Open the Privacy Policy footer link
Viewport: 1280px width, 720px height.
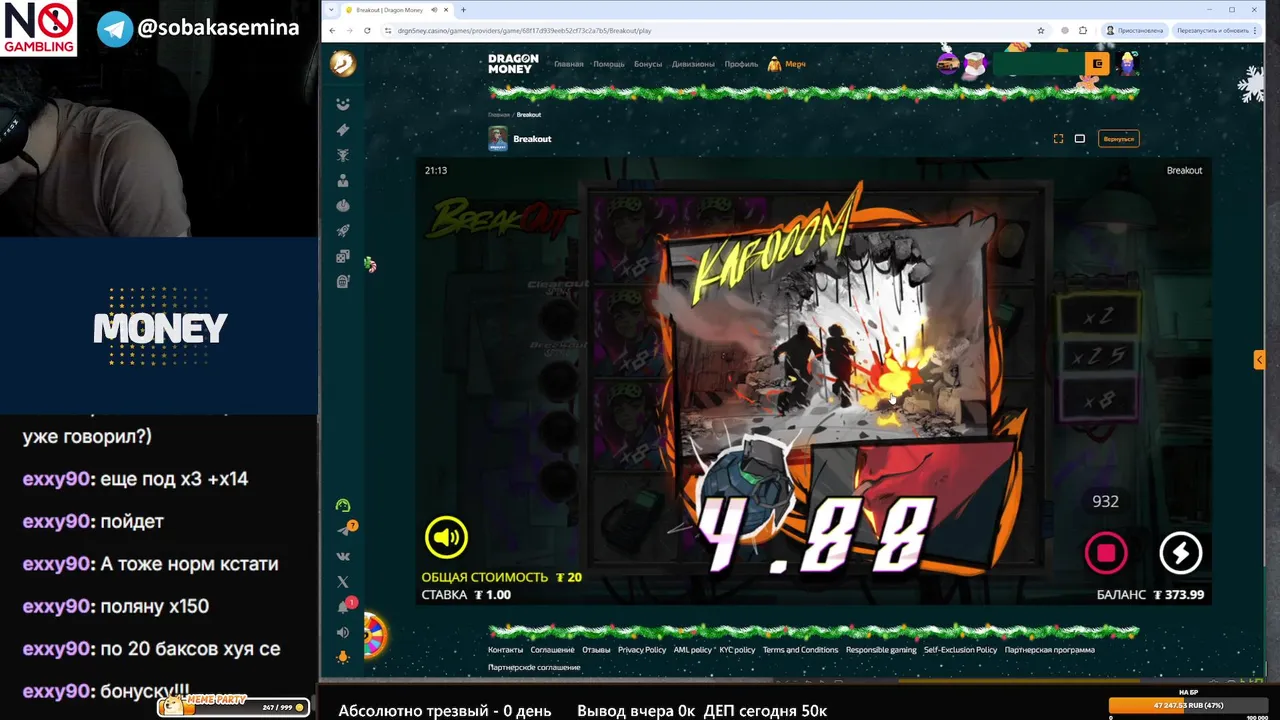(x=642, y=650)
